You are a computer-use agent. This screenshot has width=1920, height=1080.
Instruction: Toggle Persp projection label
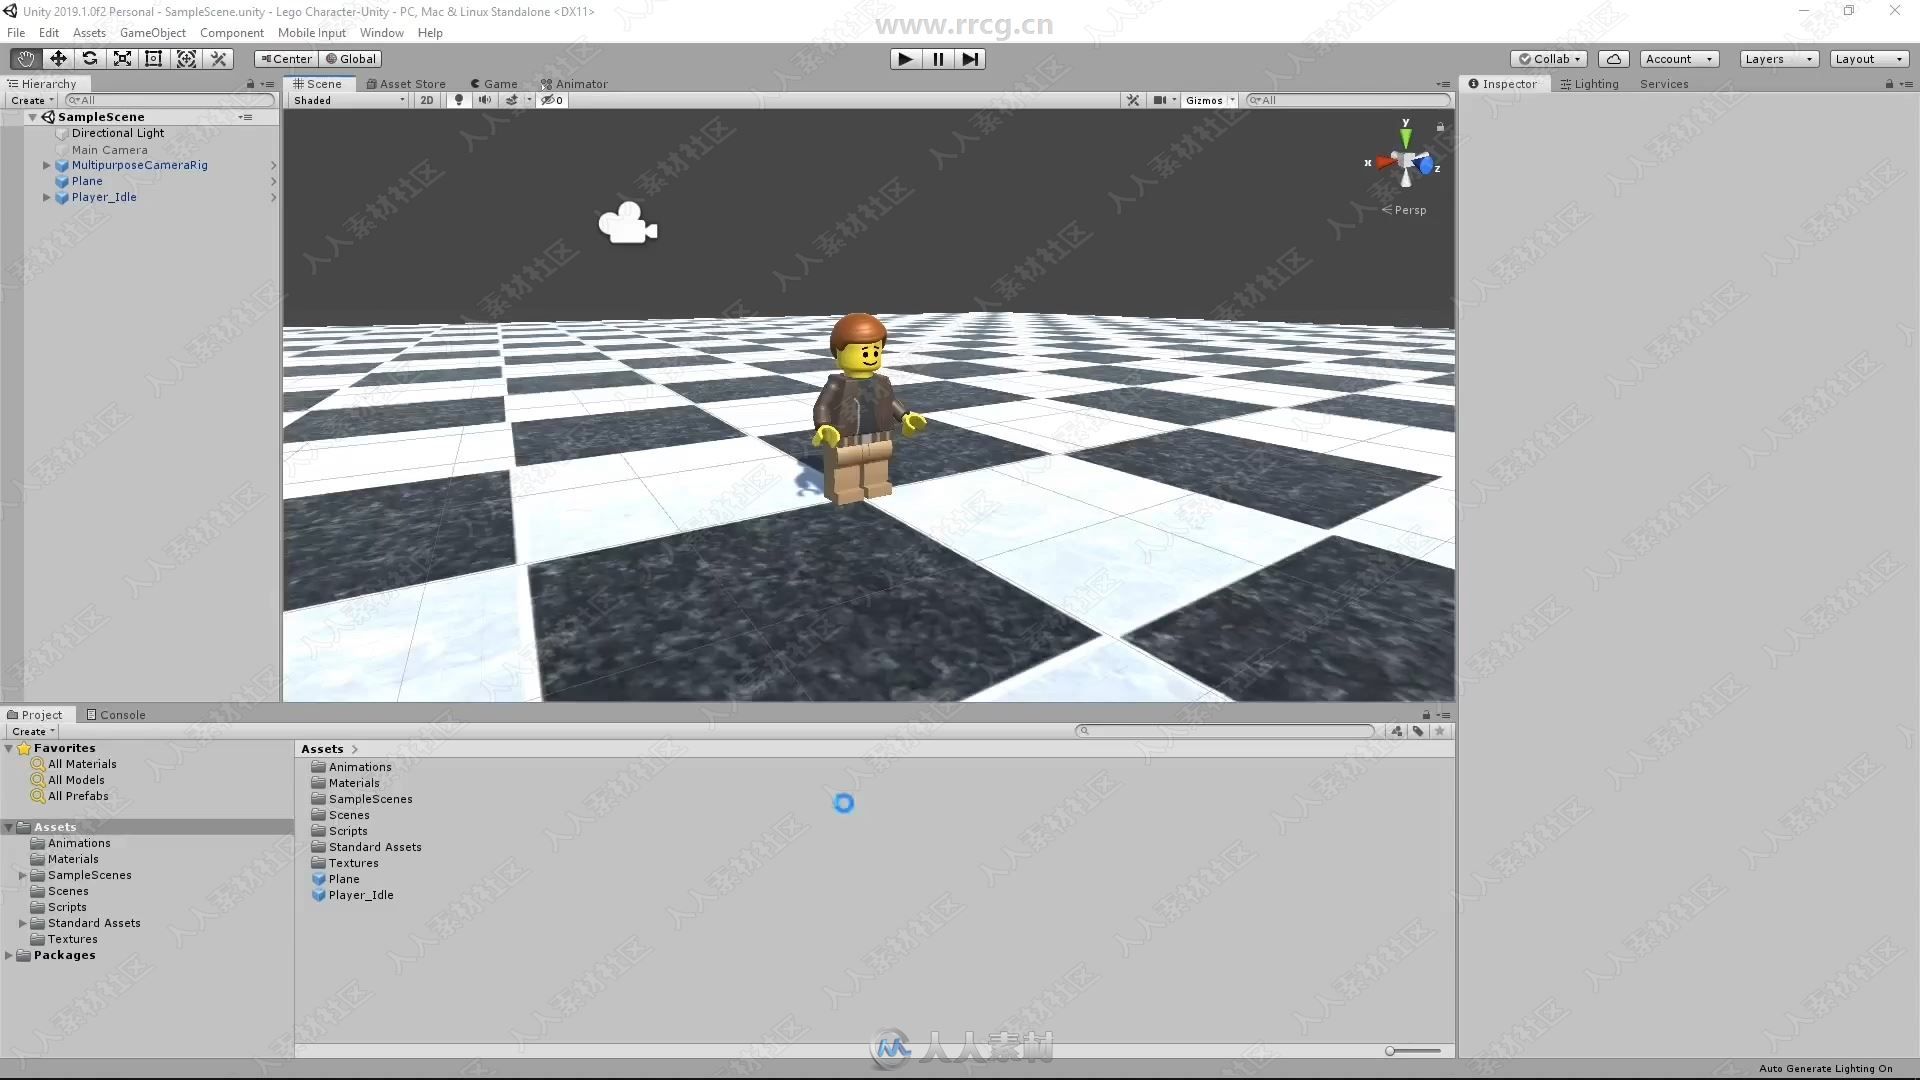[1404, 210]
